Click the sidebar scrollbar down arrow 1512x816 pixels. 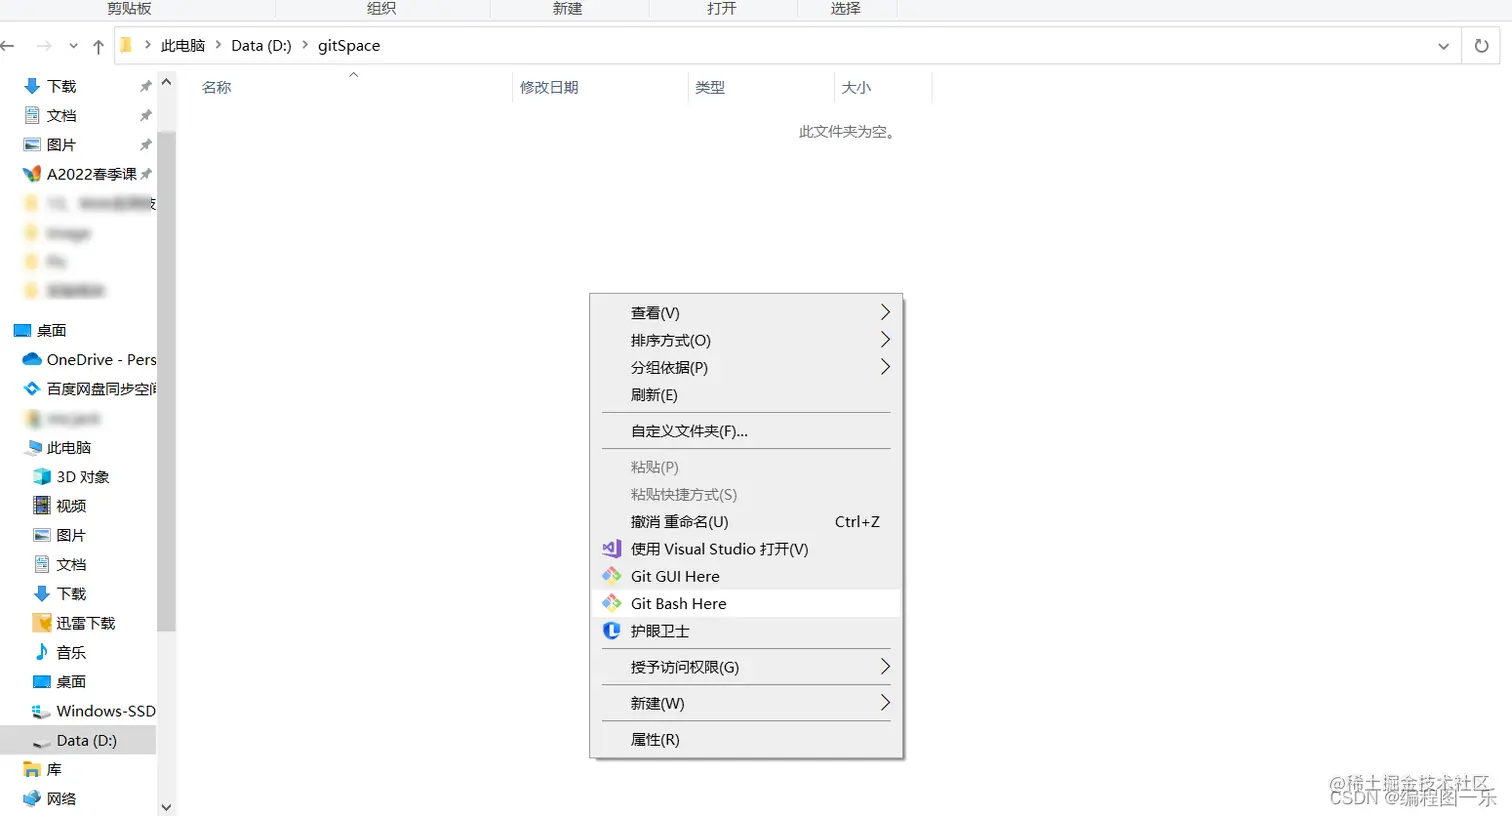pos(166,806)
